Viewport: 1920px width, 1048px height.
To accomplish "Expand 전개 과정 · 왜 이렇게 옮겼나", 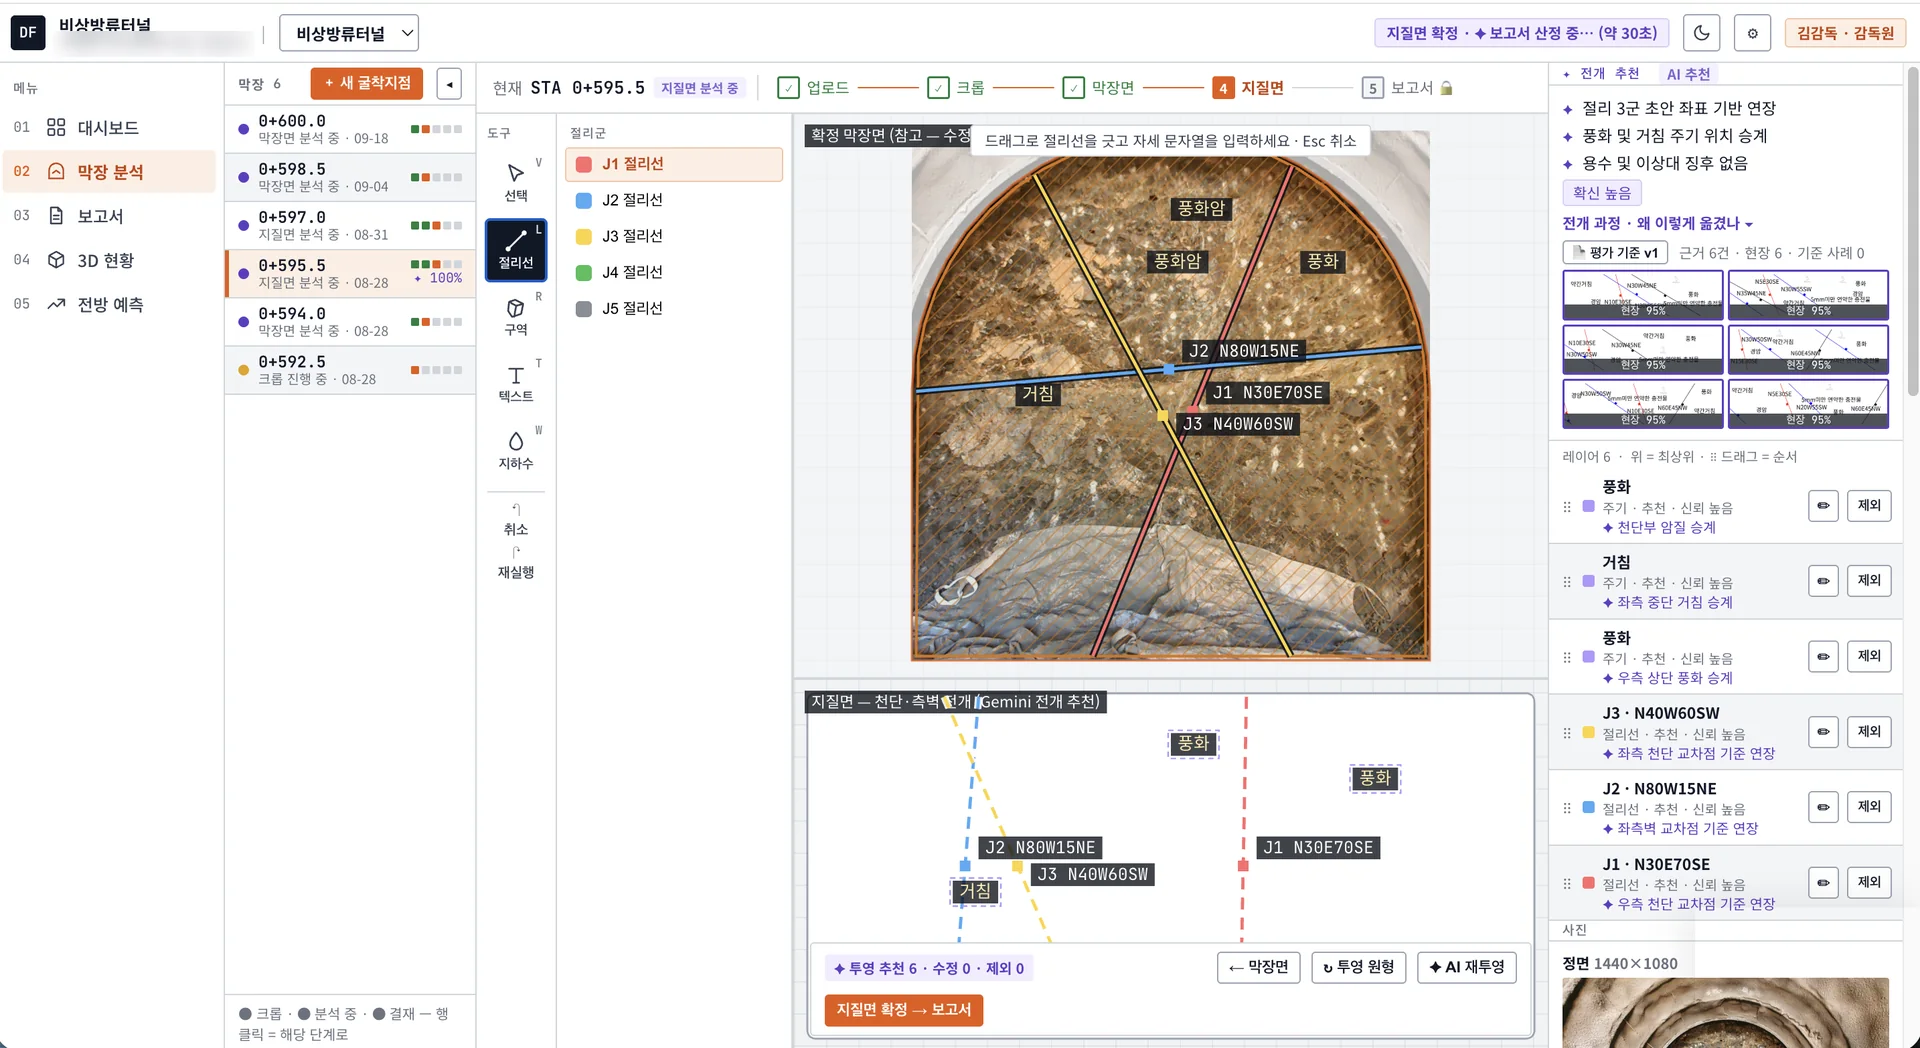I will (x=1658, y=223).
